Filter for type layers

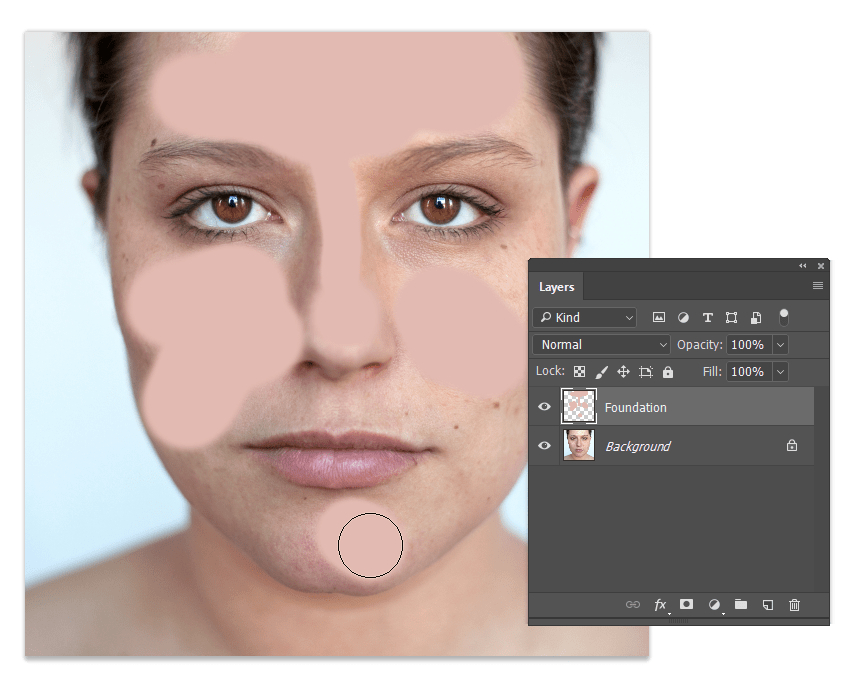707,318
